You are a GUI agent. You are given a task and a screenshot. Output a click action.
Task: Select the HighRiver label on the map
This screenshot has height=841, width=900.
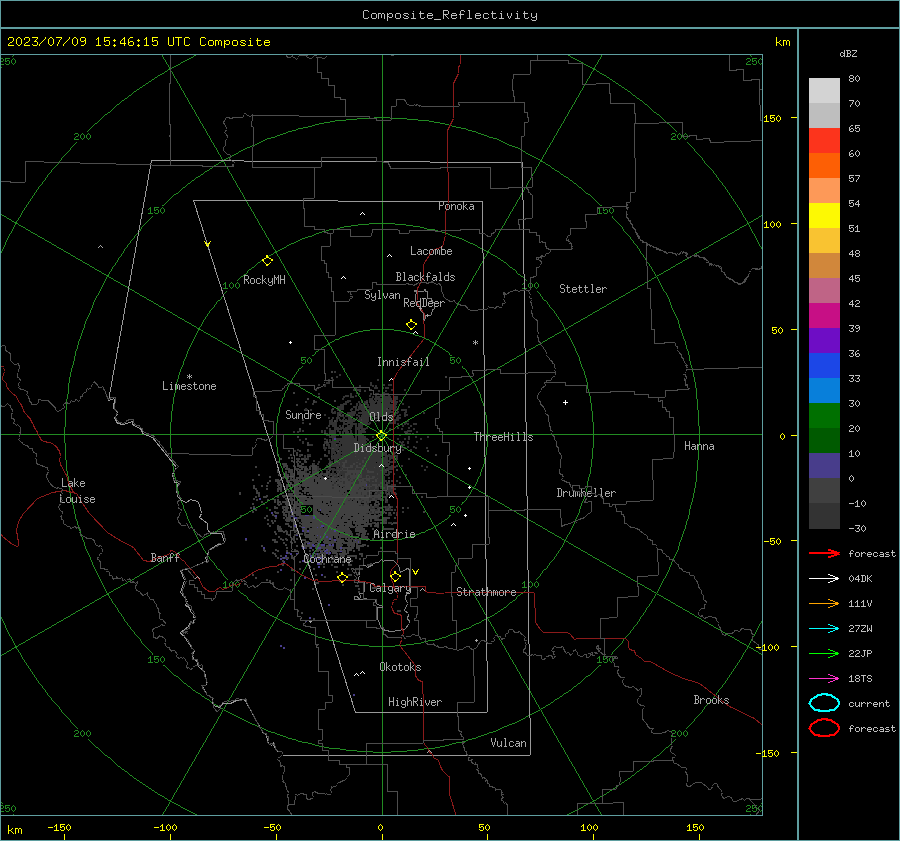(415, 702)
